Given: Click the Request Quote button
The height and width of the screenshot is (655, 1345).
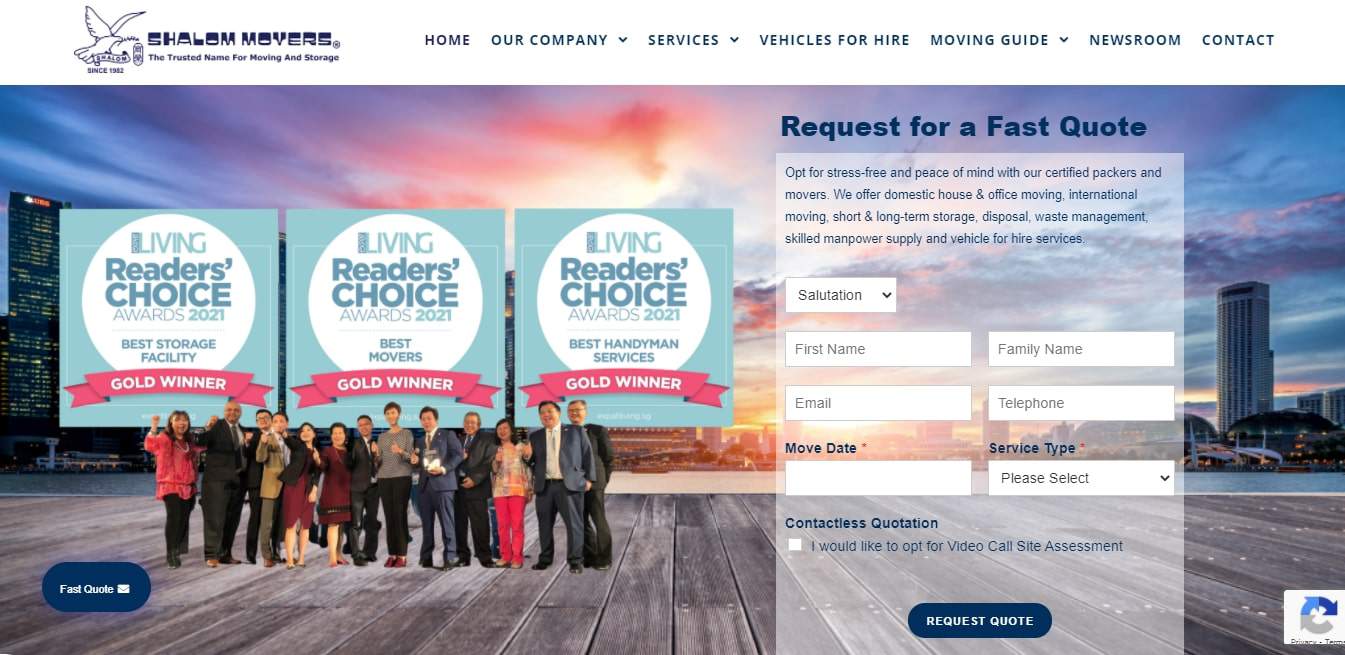Looking at the screenshot, I should pos(980,621).
